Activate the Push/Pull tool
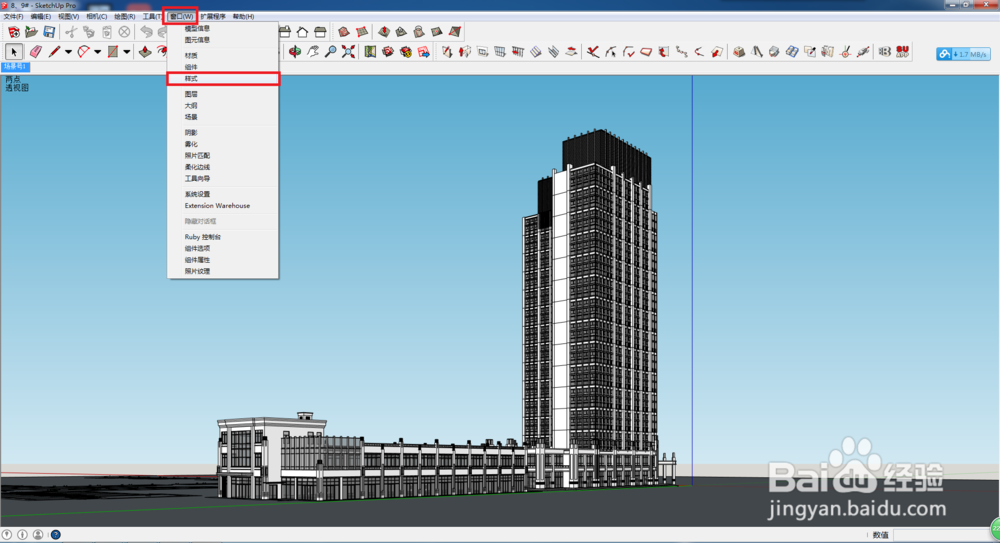 (145, 52)
